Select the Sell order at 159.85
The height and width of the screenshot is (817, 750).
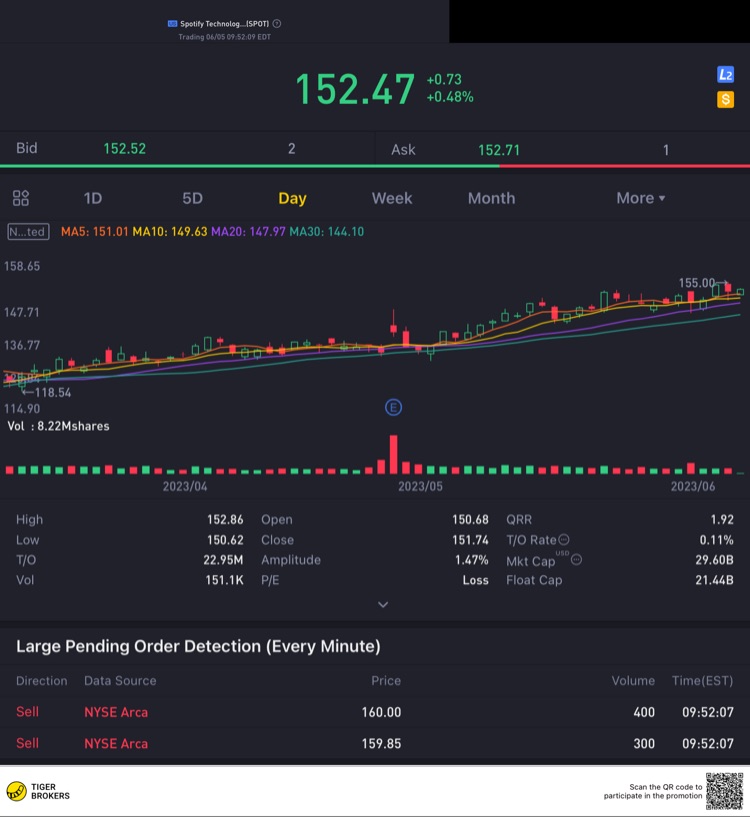[x=375, y=743]
